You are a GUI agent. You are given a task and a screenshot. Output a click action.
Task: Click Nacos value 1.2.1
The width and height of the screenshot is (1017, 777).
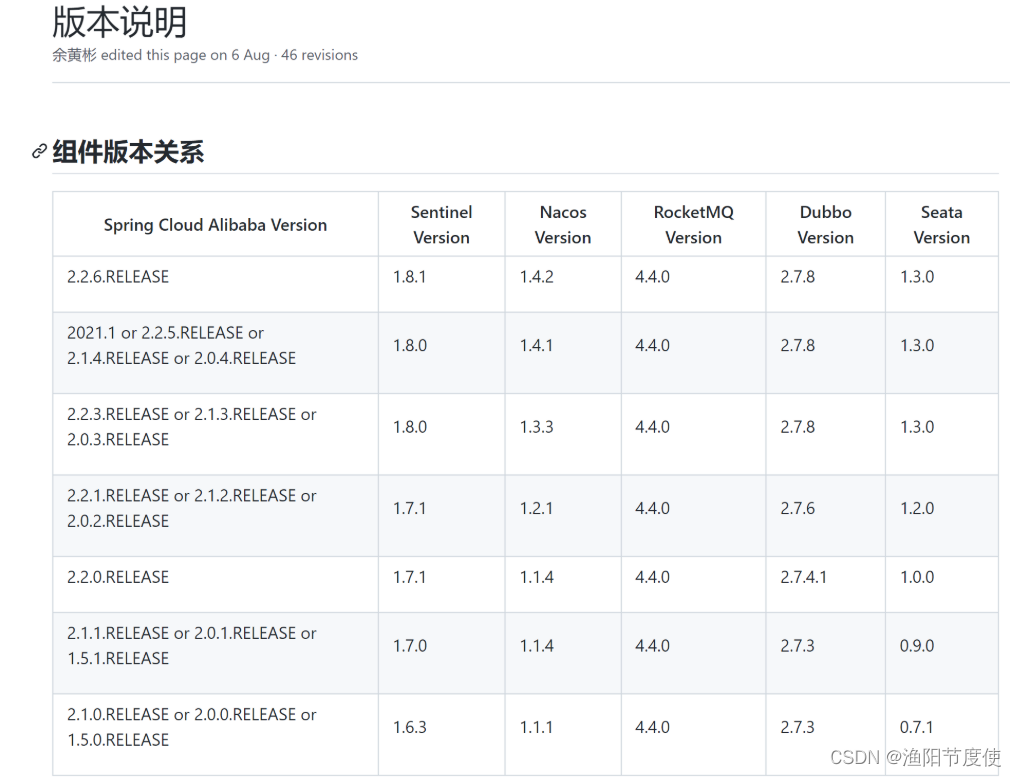coord(536,508)
